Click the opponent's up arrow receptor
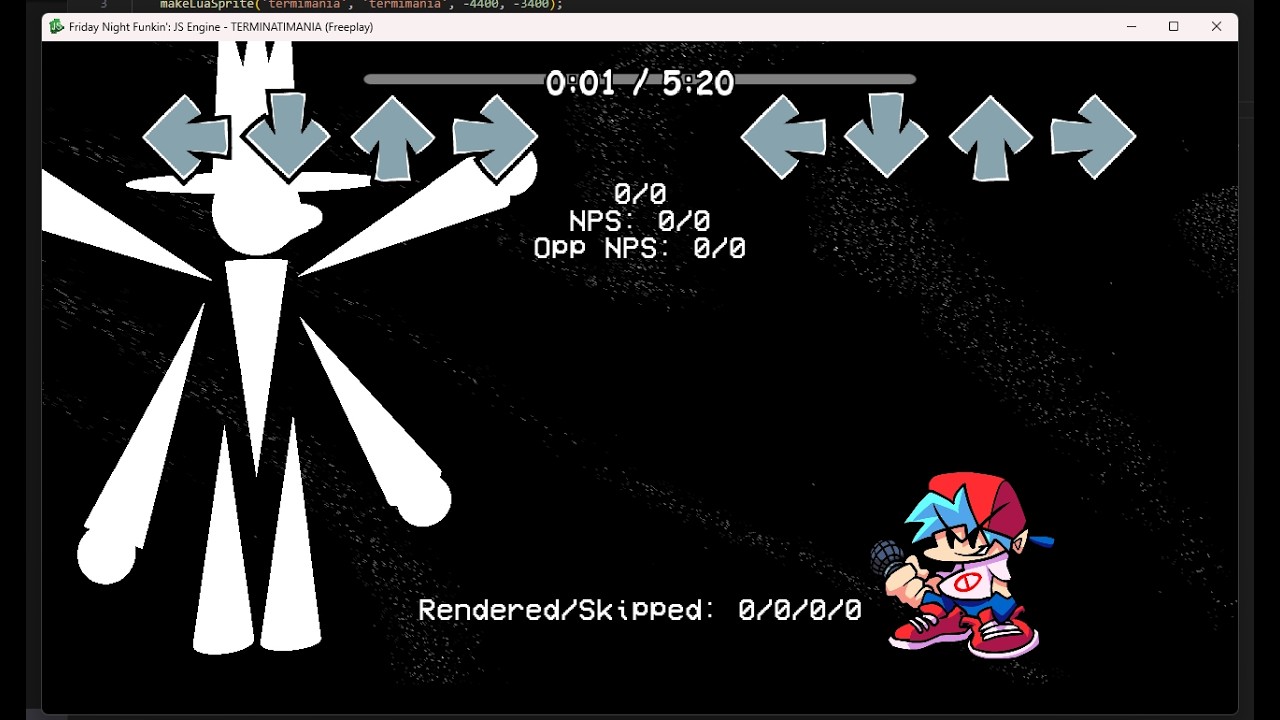Screen dimensions: 1280x720 pos(392,138)
